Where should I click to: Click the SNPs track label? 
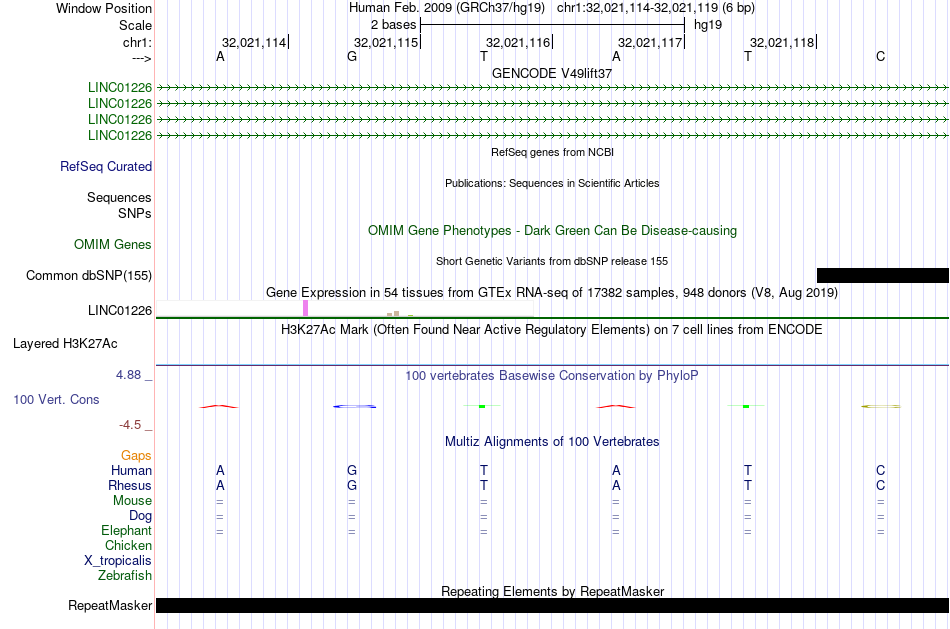pos(135,213)
